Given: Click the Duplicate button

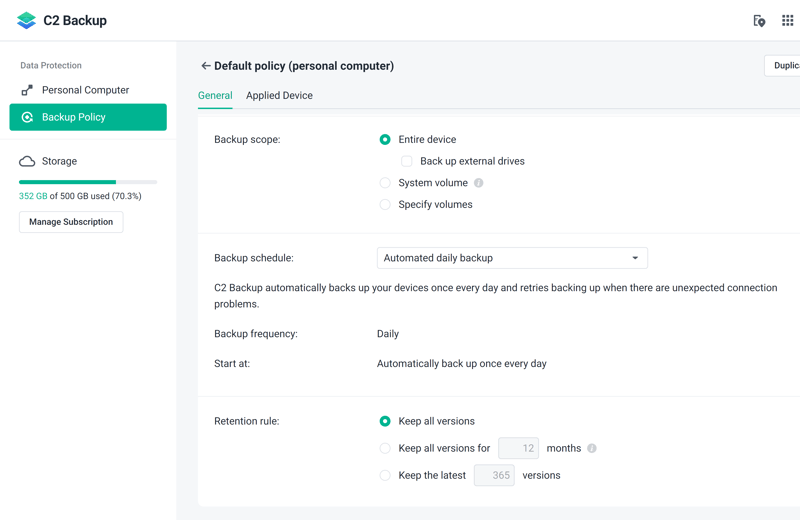Looking at the screenshot, I should pos(784,66).
